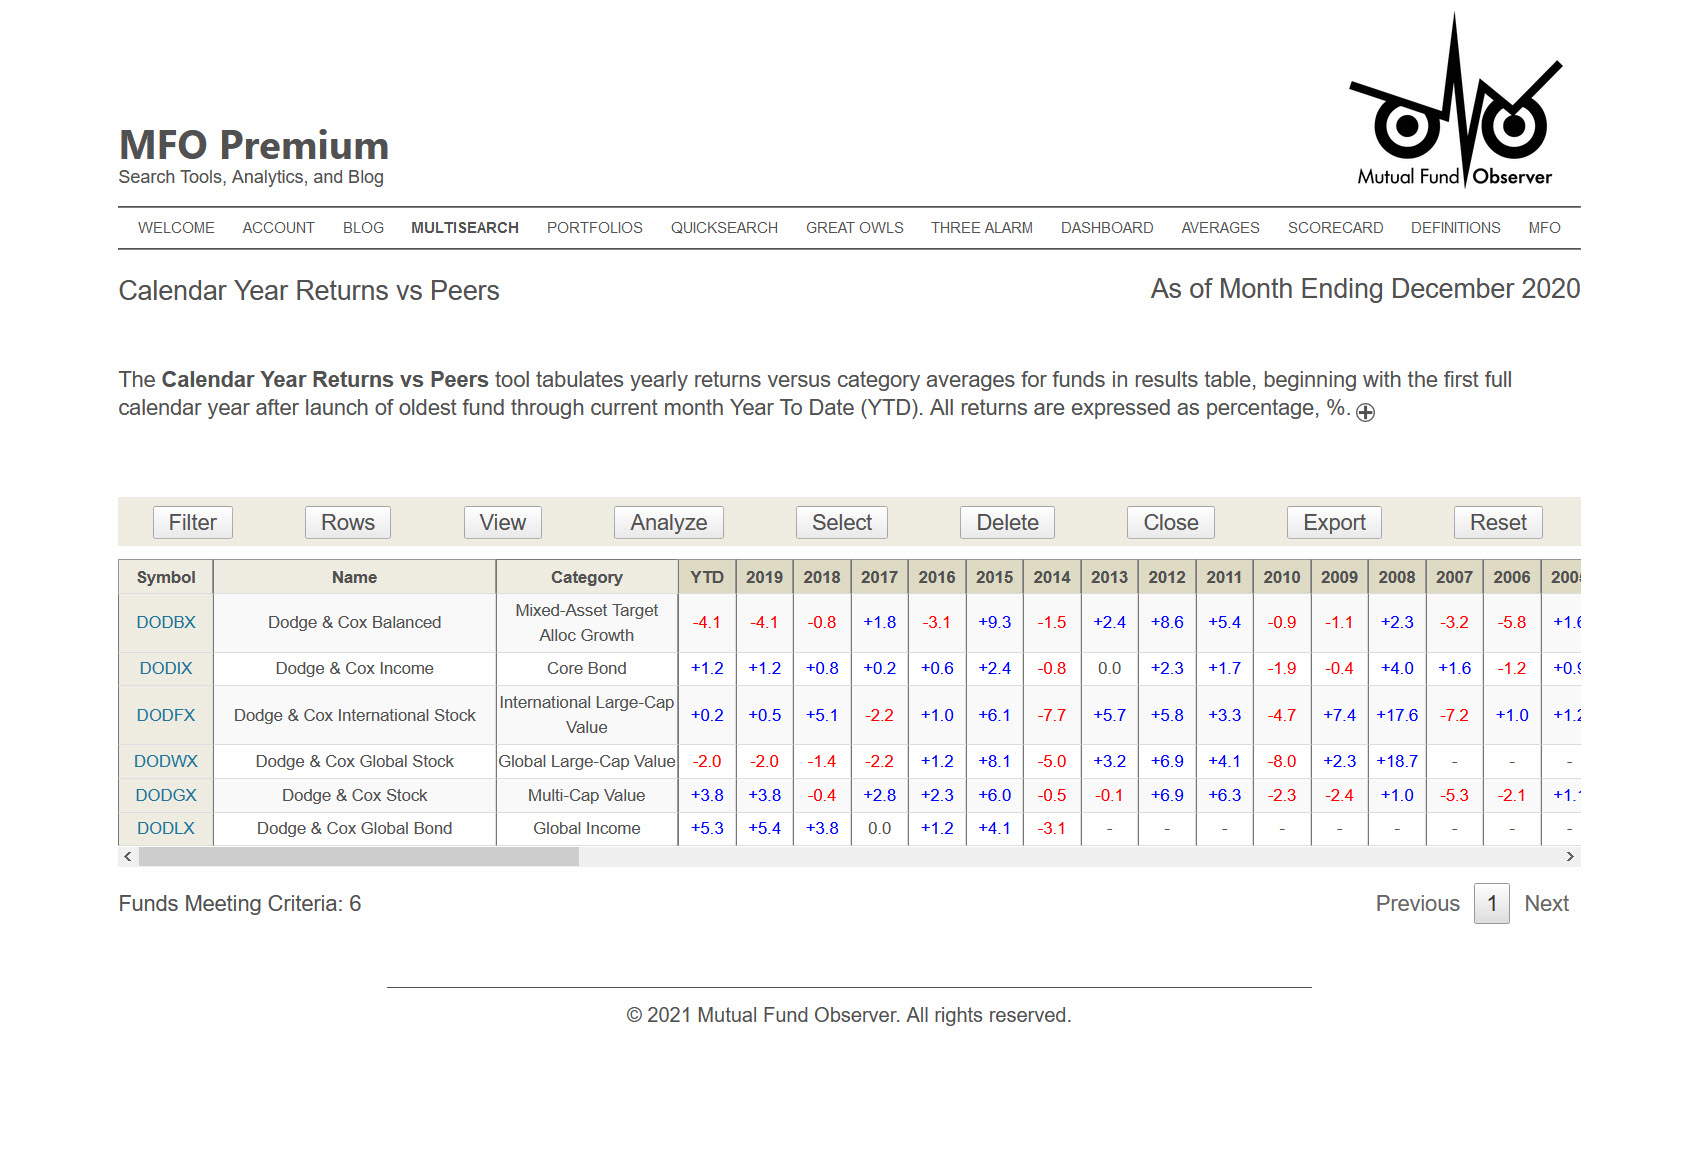
Task: Click the Reset button
Action: point(1498,522)
